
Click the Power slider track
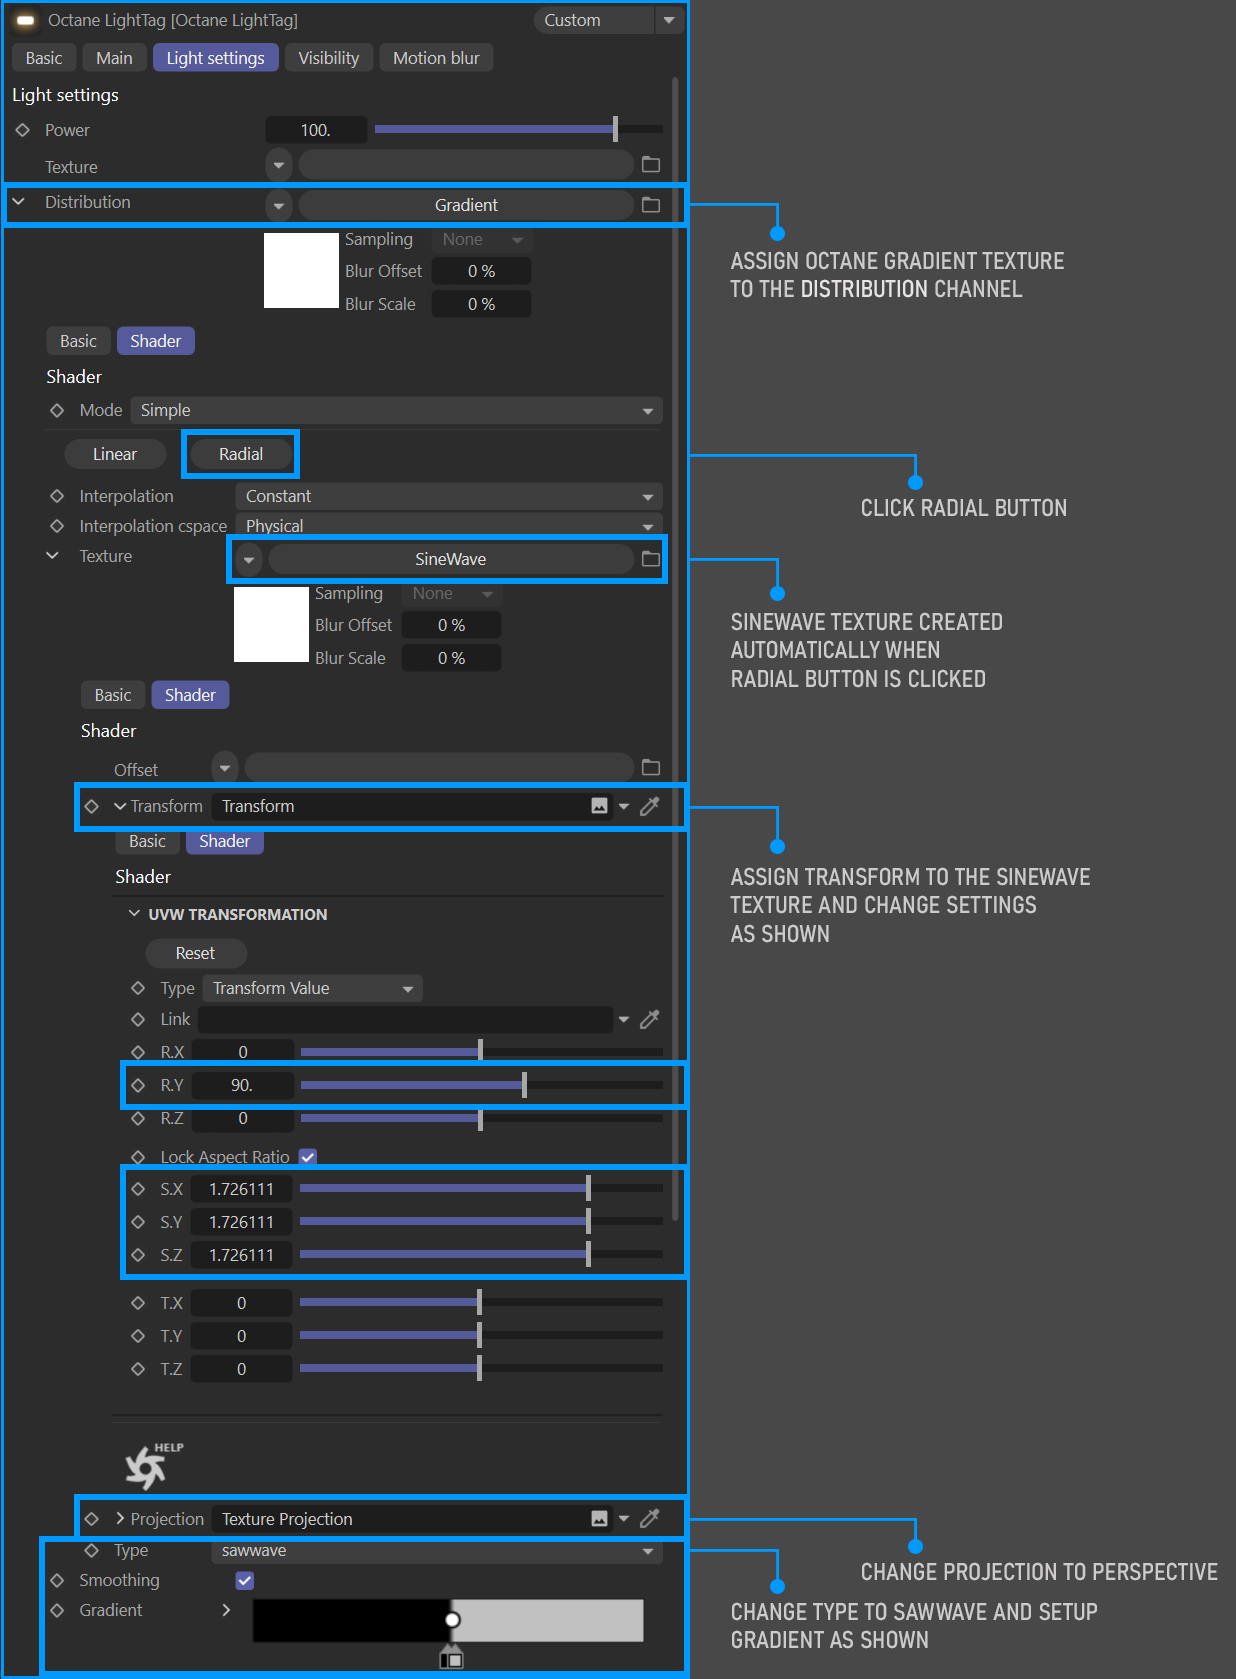tap(518, 130)
